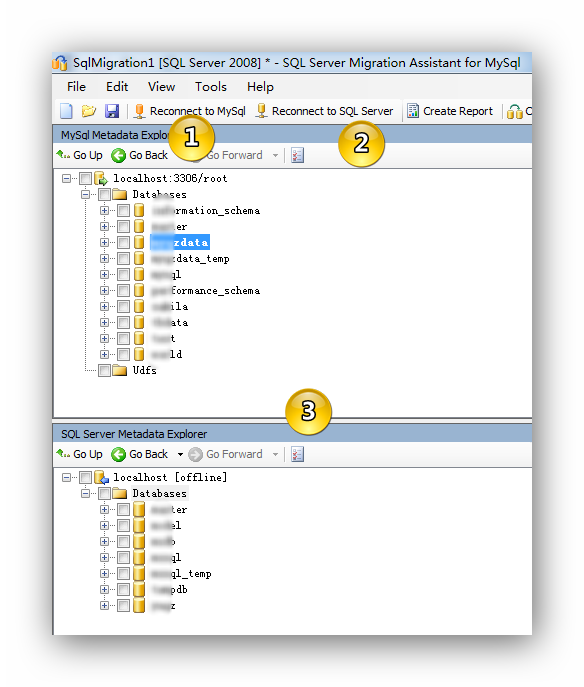
Task: Open the View menu
Action: (x=162, y=87)
